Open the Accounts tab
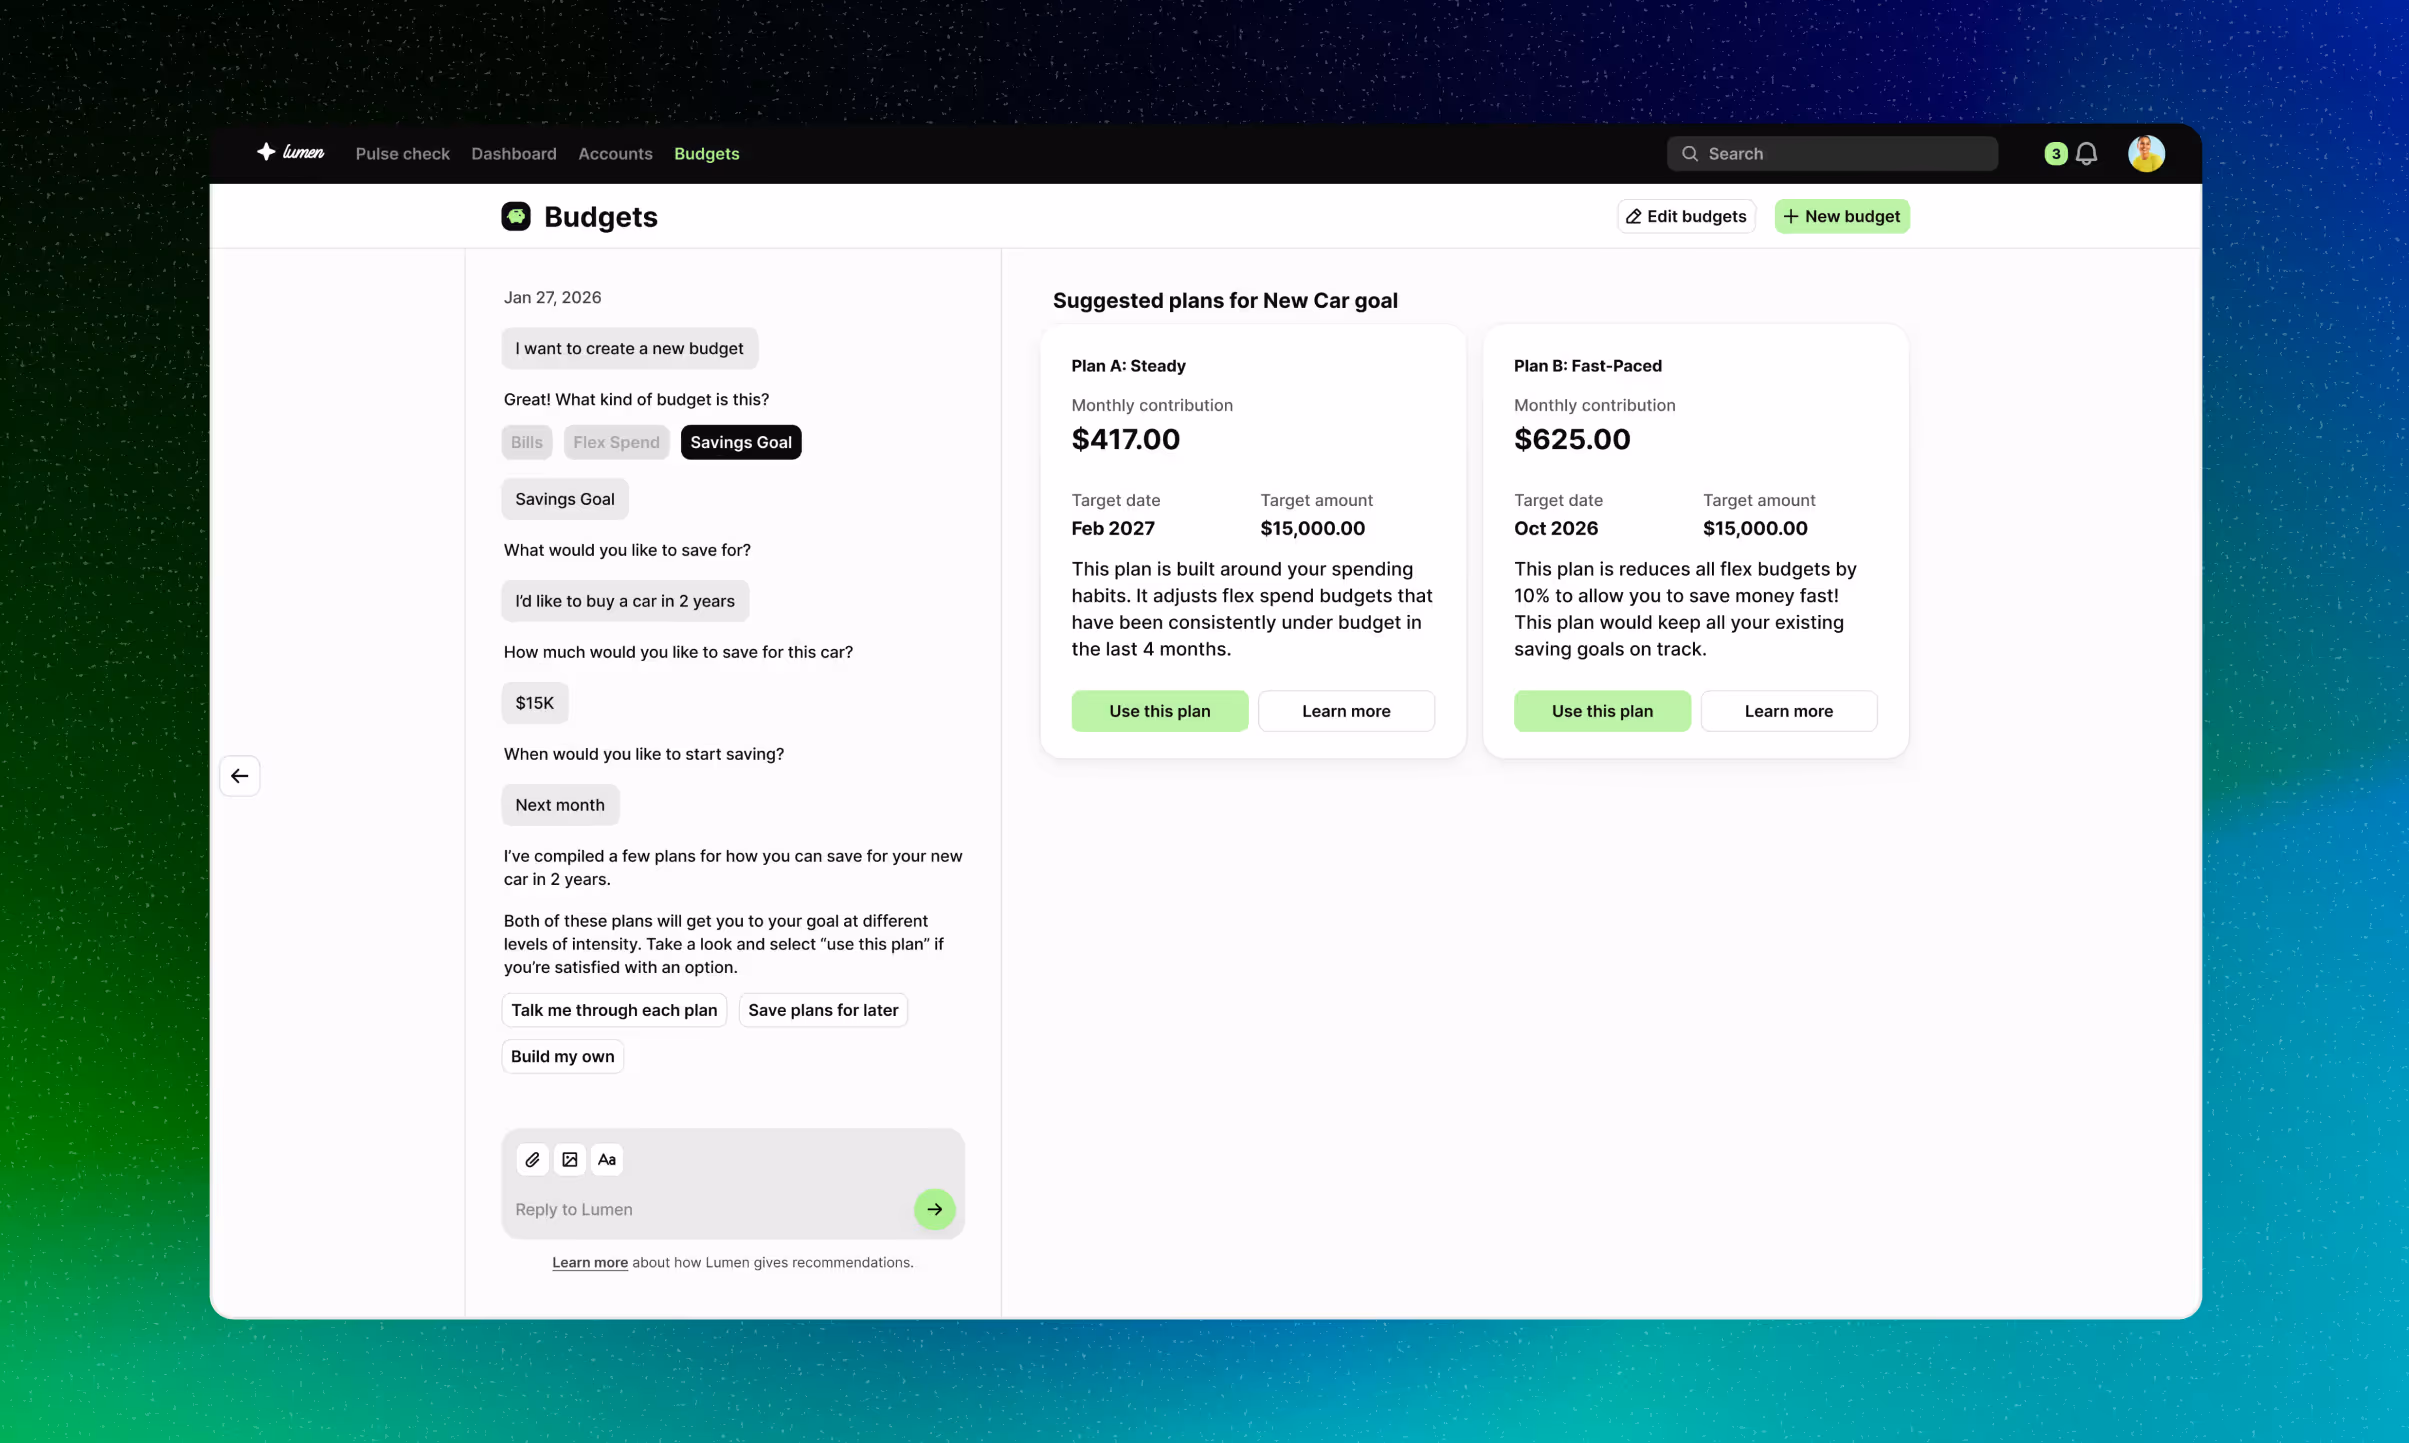This screenshot has height=1443, width=2409. coord(615,153)
